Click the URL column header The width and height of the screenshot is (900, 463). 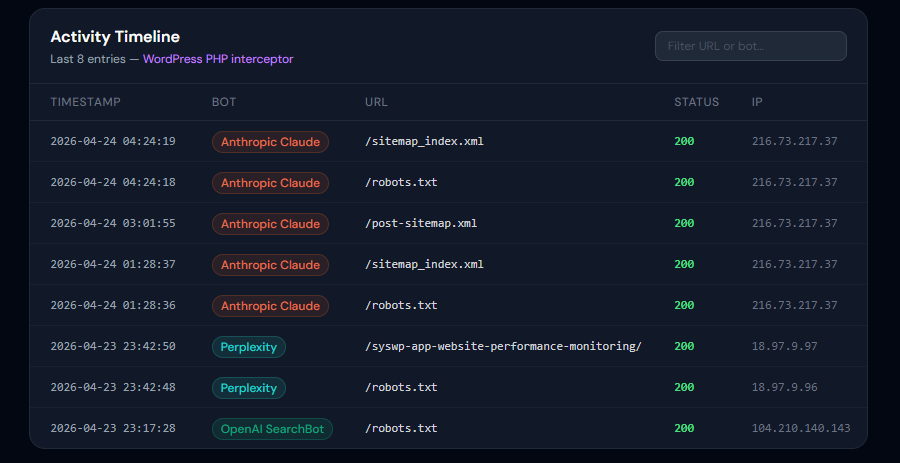point(377,102)
